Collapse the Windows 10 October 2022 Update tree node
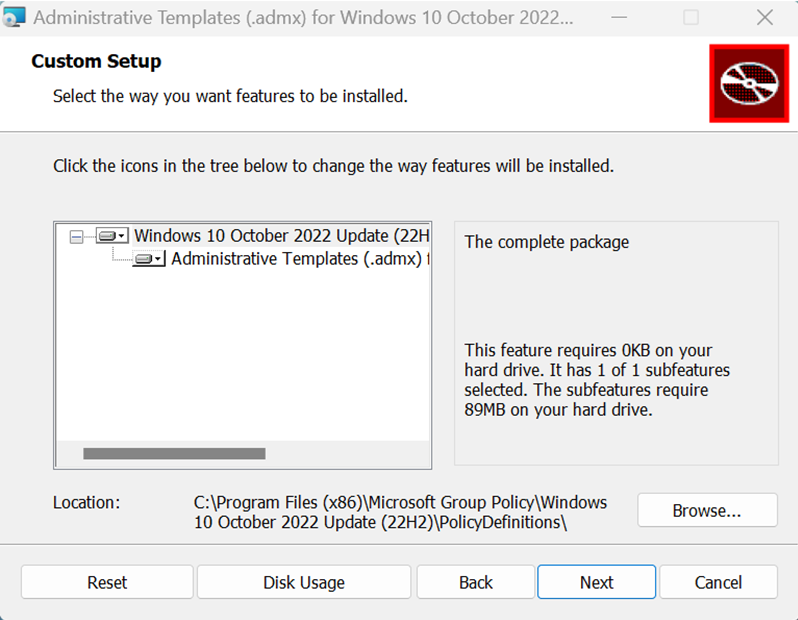 pyautogui.click(x=77, y=237)
